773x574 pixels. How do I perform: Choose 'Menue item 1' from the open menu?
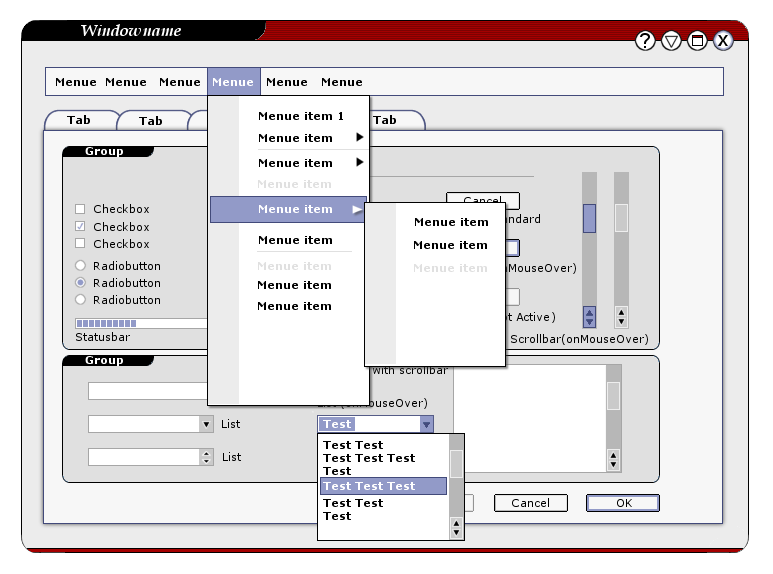tap(301, 116)
